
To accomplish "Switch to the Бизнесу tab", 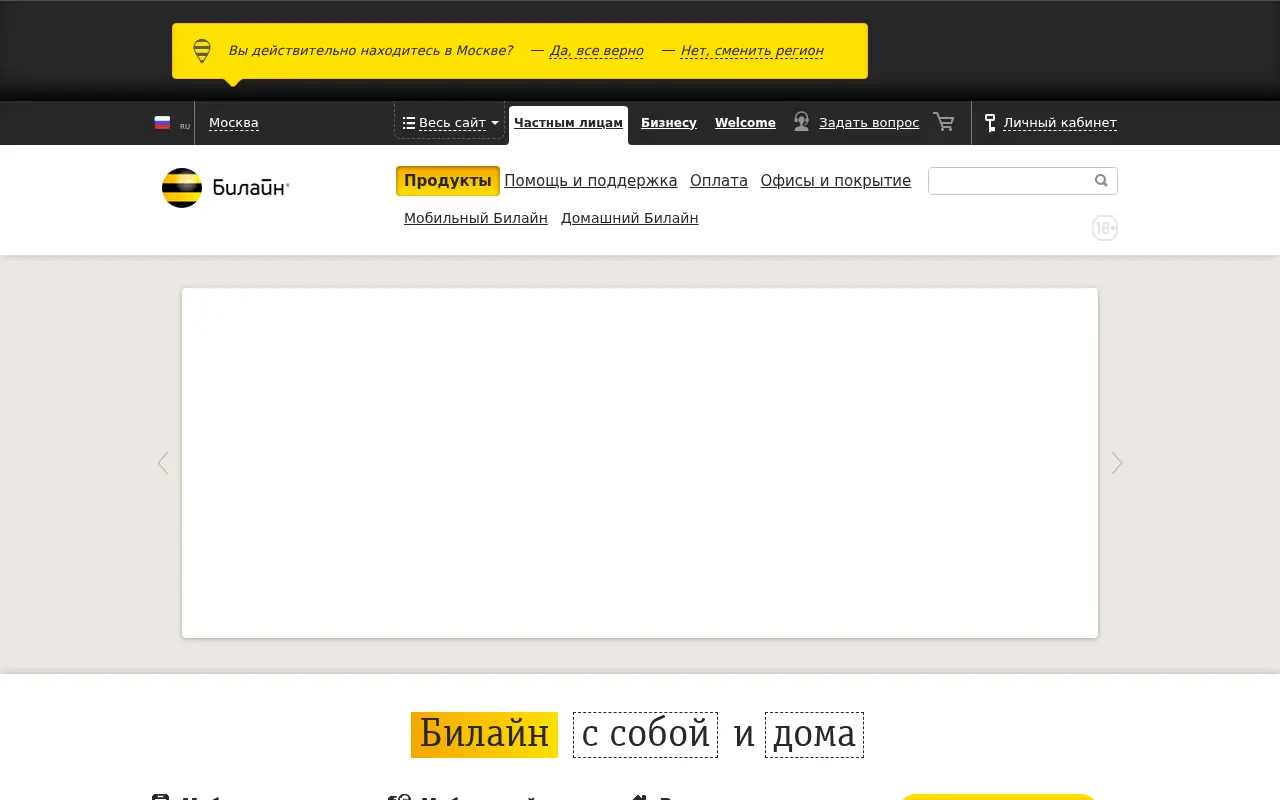I will 669,123.
